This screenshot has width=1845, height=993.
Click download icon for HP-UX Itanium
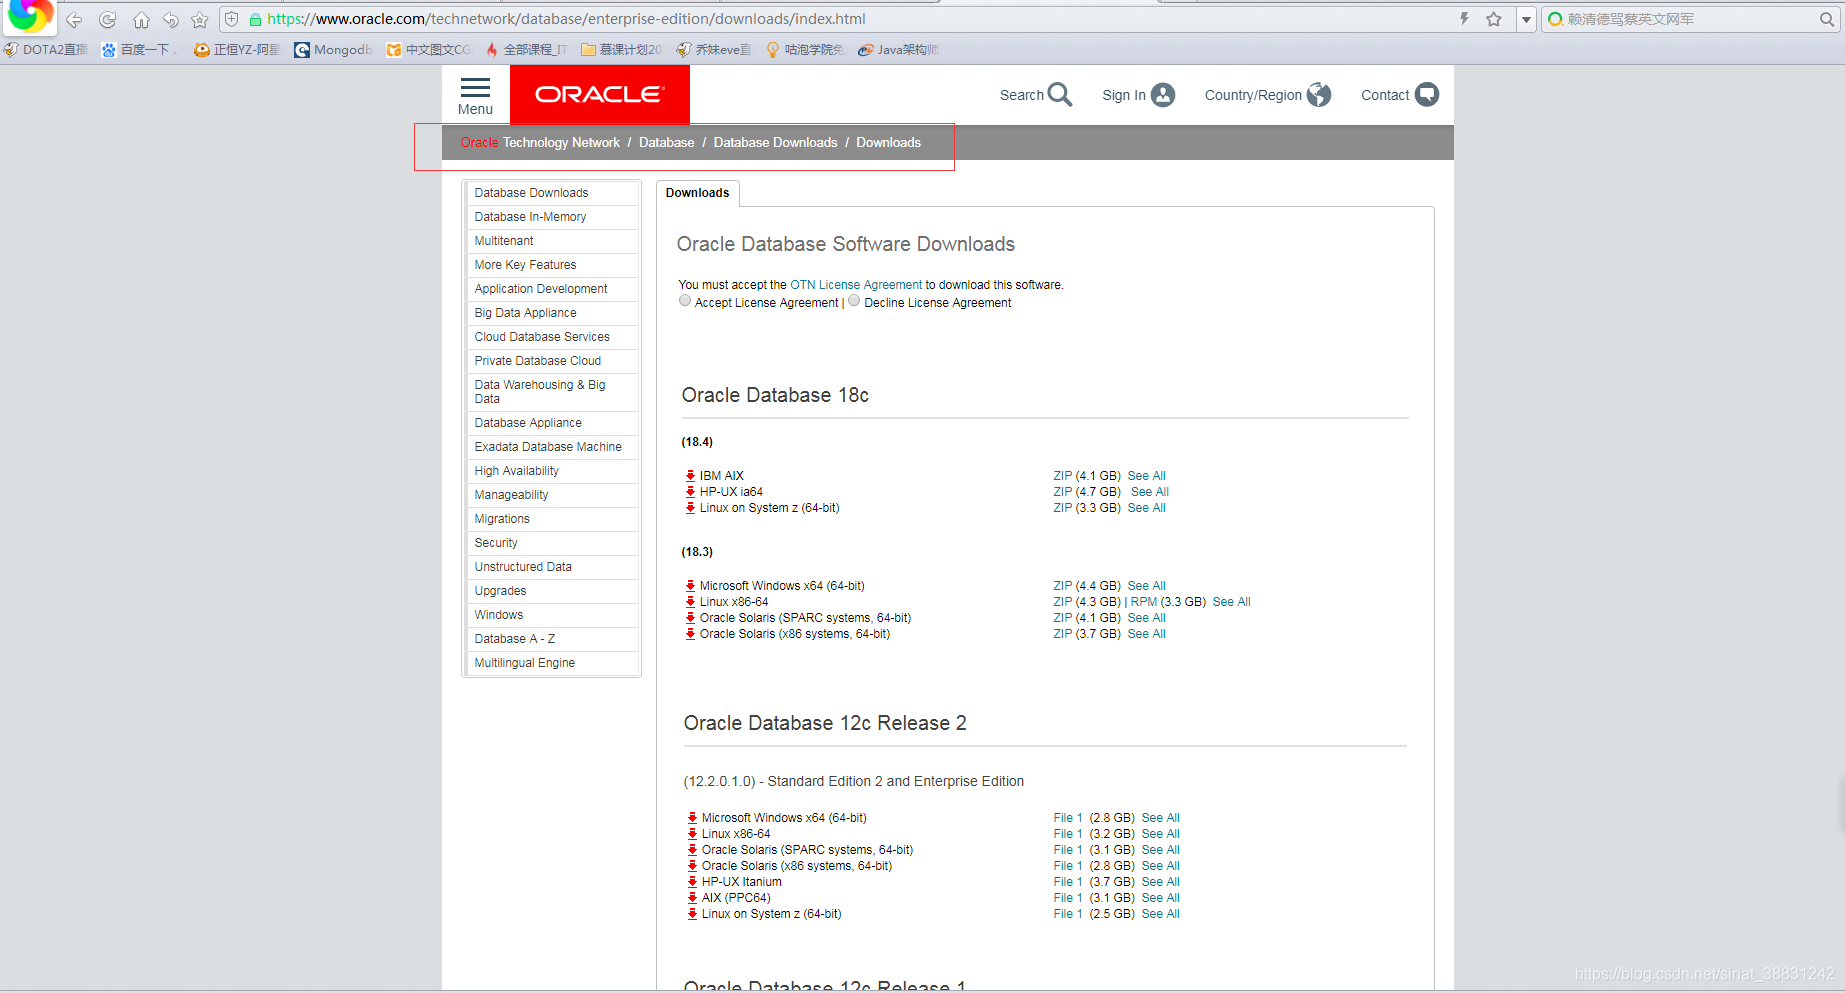pyautogui.click(x=692, y=882)
